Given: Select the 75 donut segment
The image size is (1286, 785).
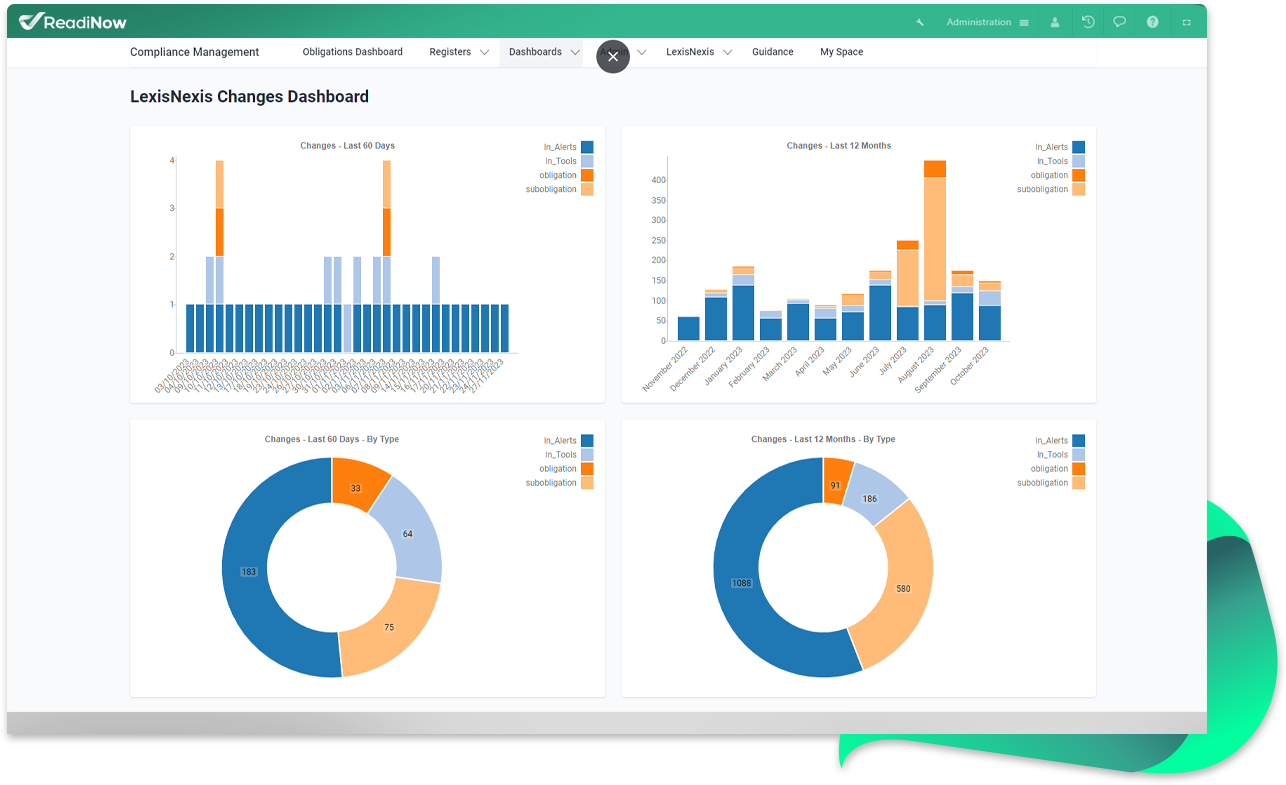Looking at the screenshot, I should click(x=389, y=627).
